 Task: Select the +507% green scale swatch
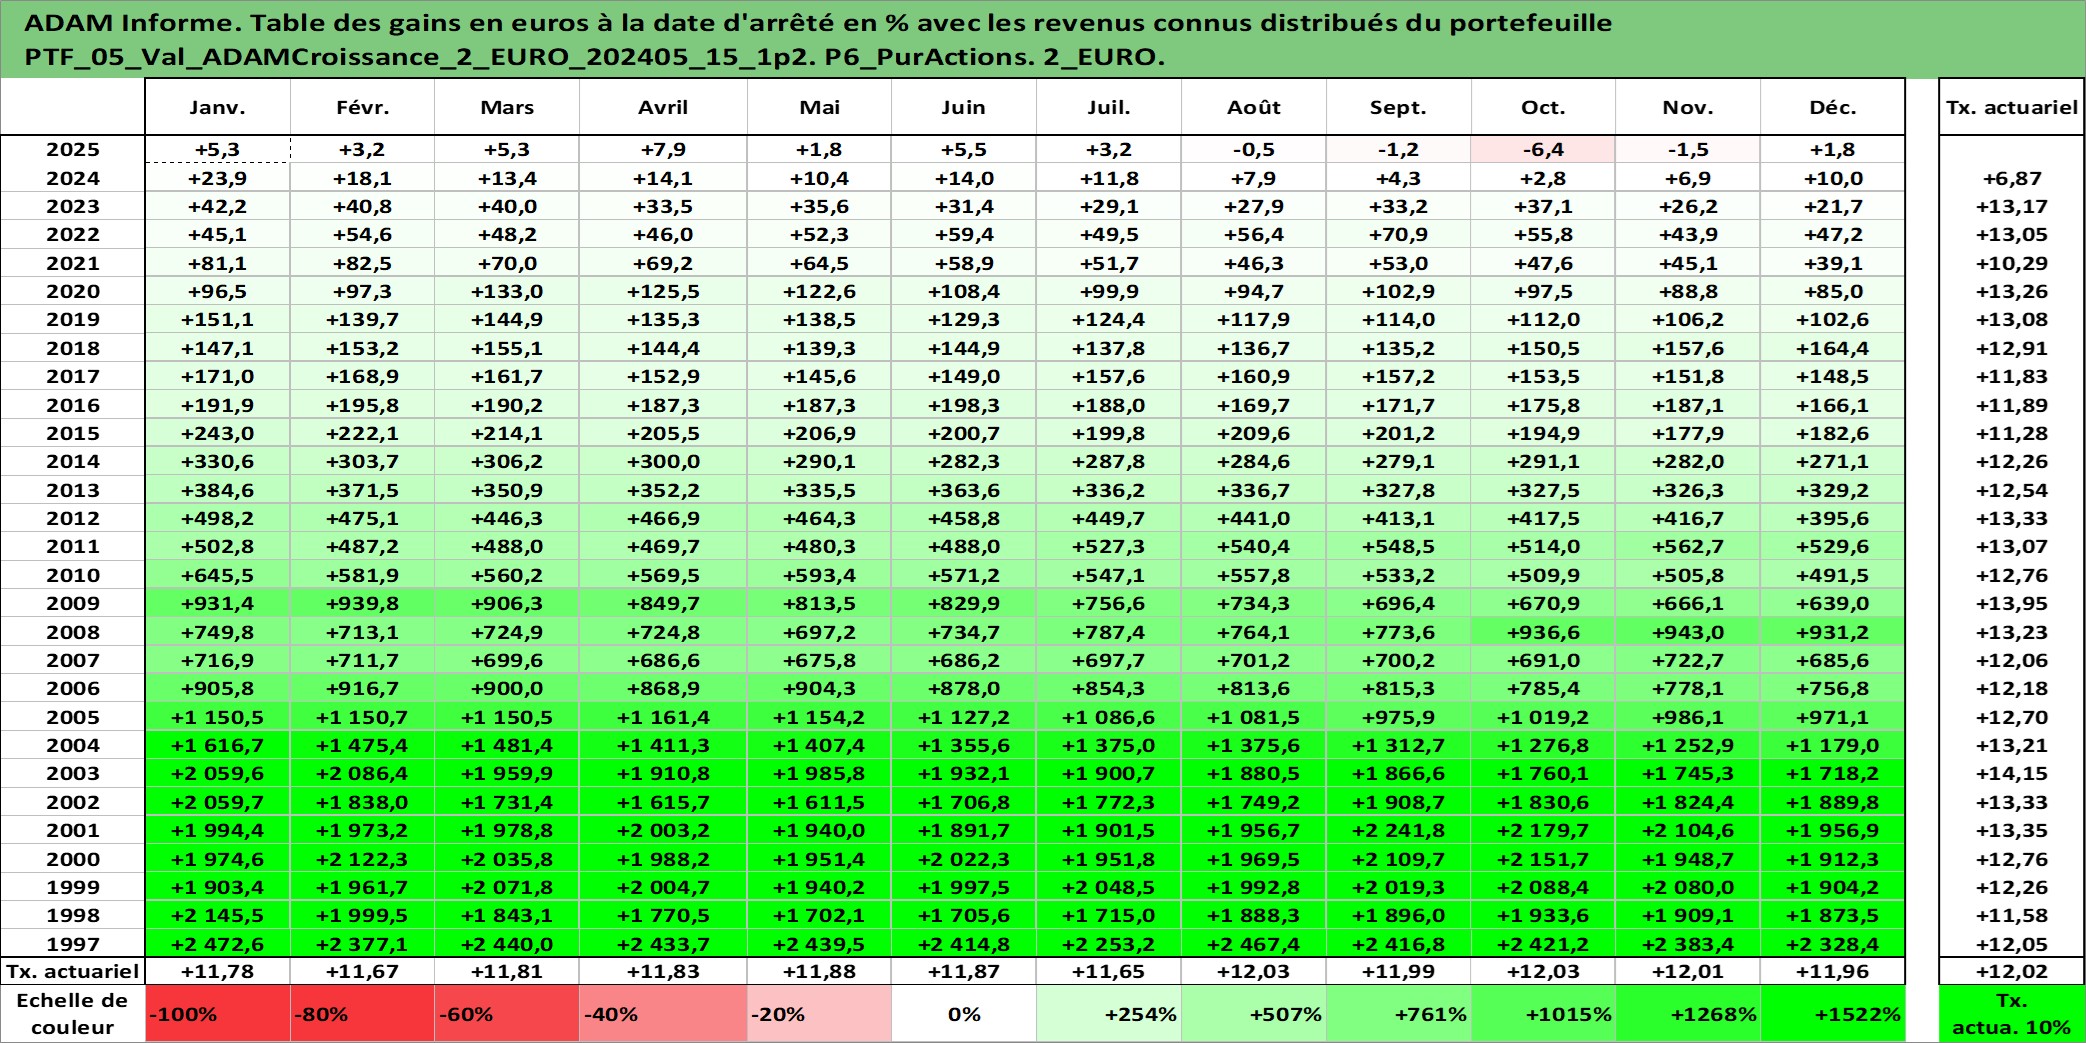click(x=1254, y=1014)
